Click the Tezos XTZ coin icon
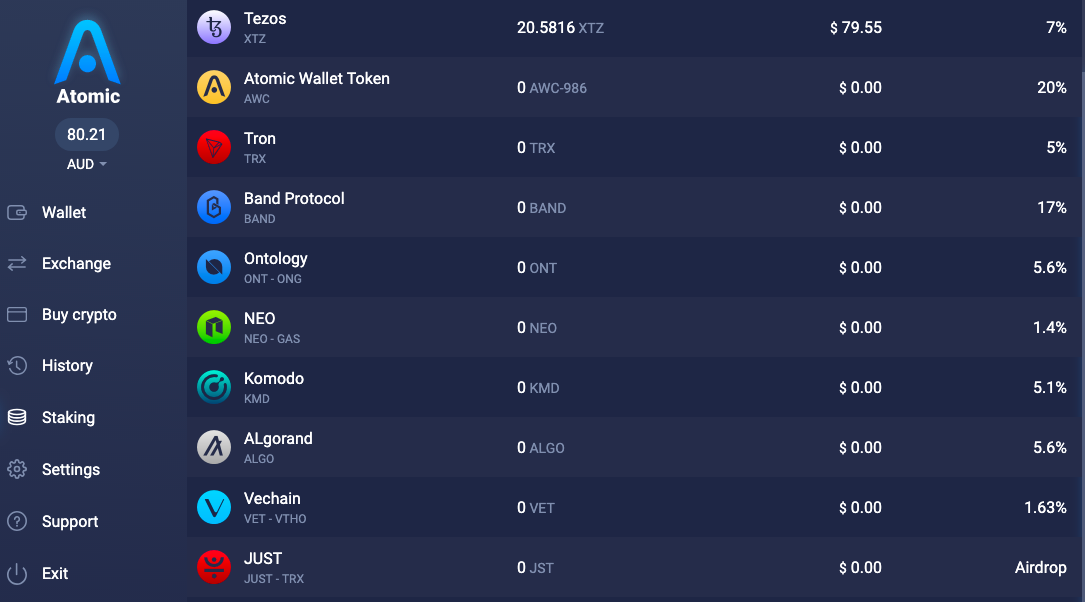1085x602 pixels. 214,28
